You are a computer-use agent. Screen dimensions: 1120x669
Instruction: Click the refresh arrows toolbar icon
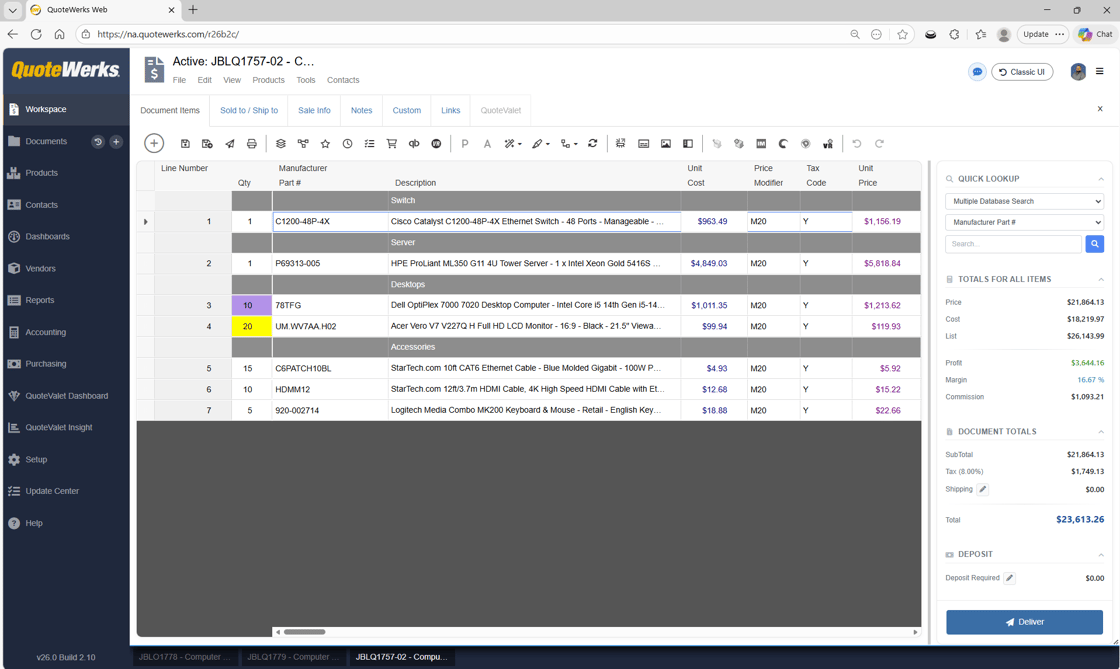tap(593, 144)
